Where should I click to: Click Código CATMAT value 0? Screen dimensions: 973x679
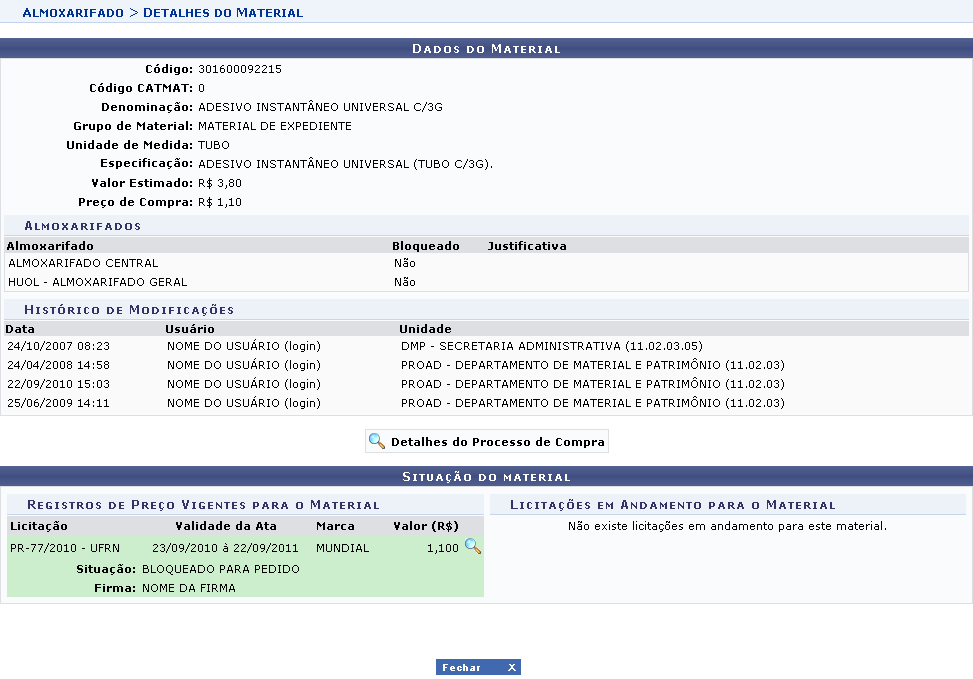pyautogui.click(x=201, y=88)
